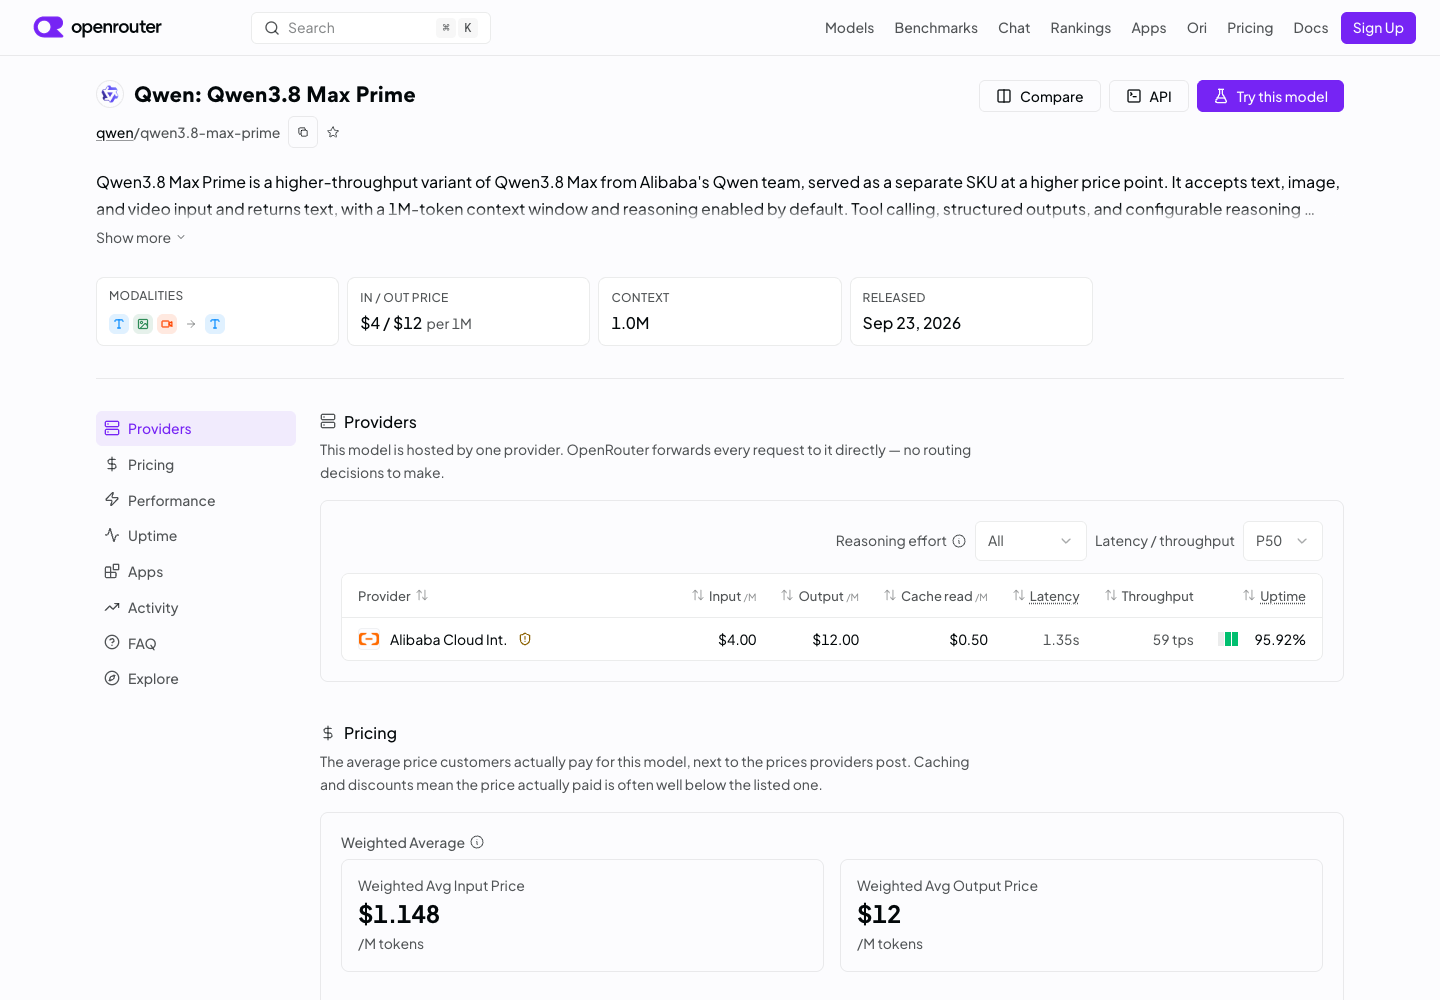This screenshot has height=1000, width=1440.
Task: Open the Reasoning effort All dropdown
Action: pos(1030,541)
